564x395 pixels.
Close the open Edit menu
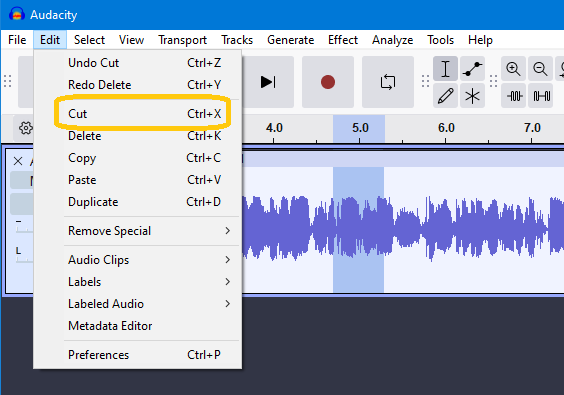(50, 40)
